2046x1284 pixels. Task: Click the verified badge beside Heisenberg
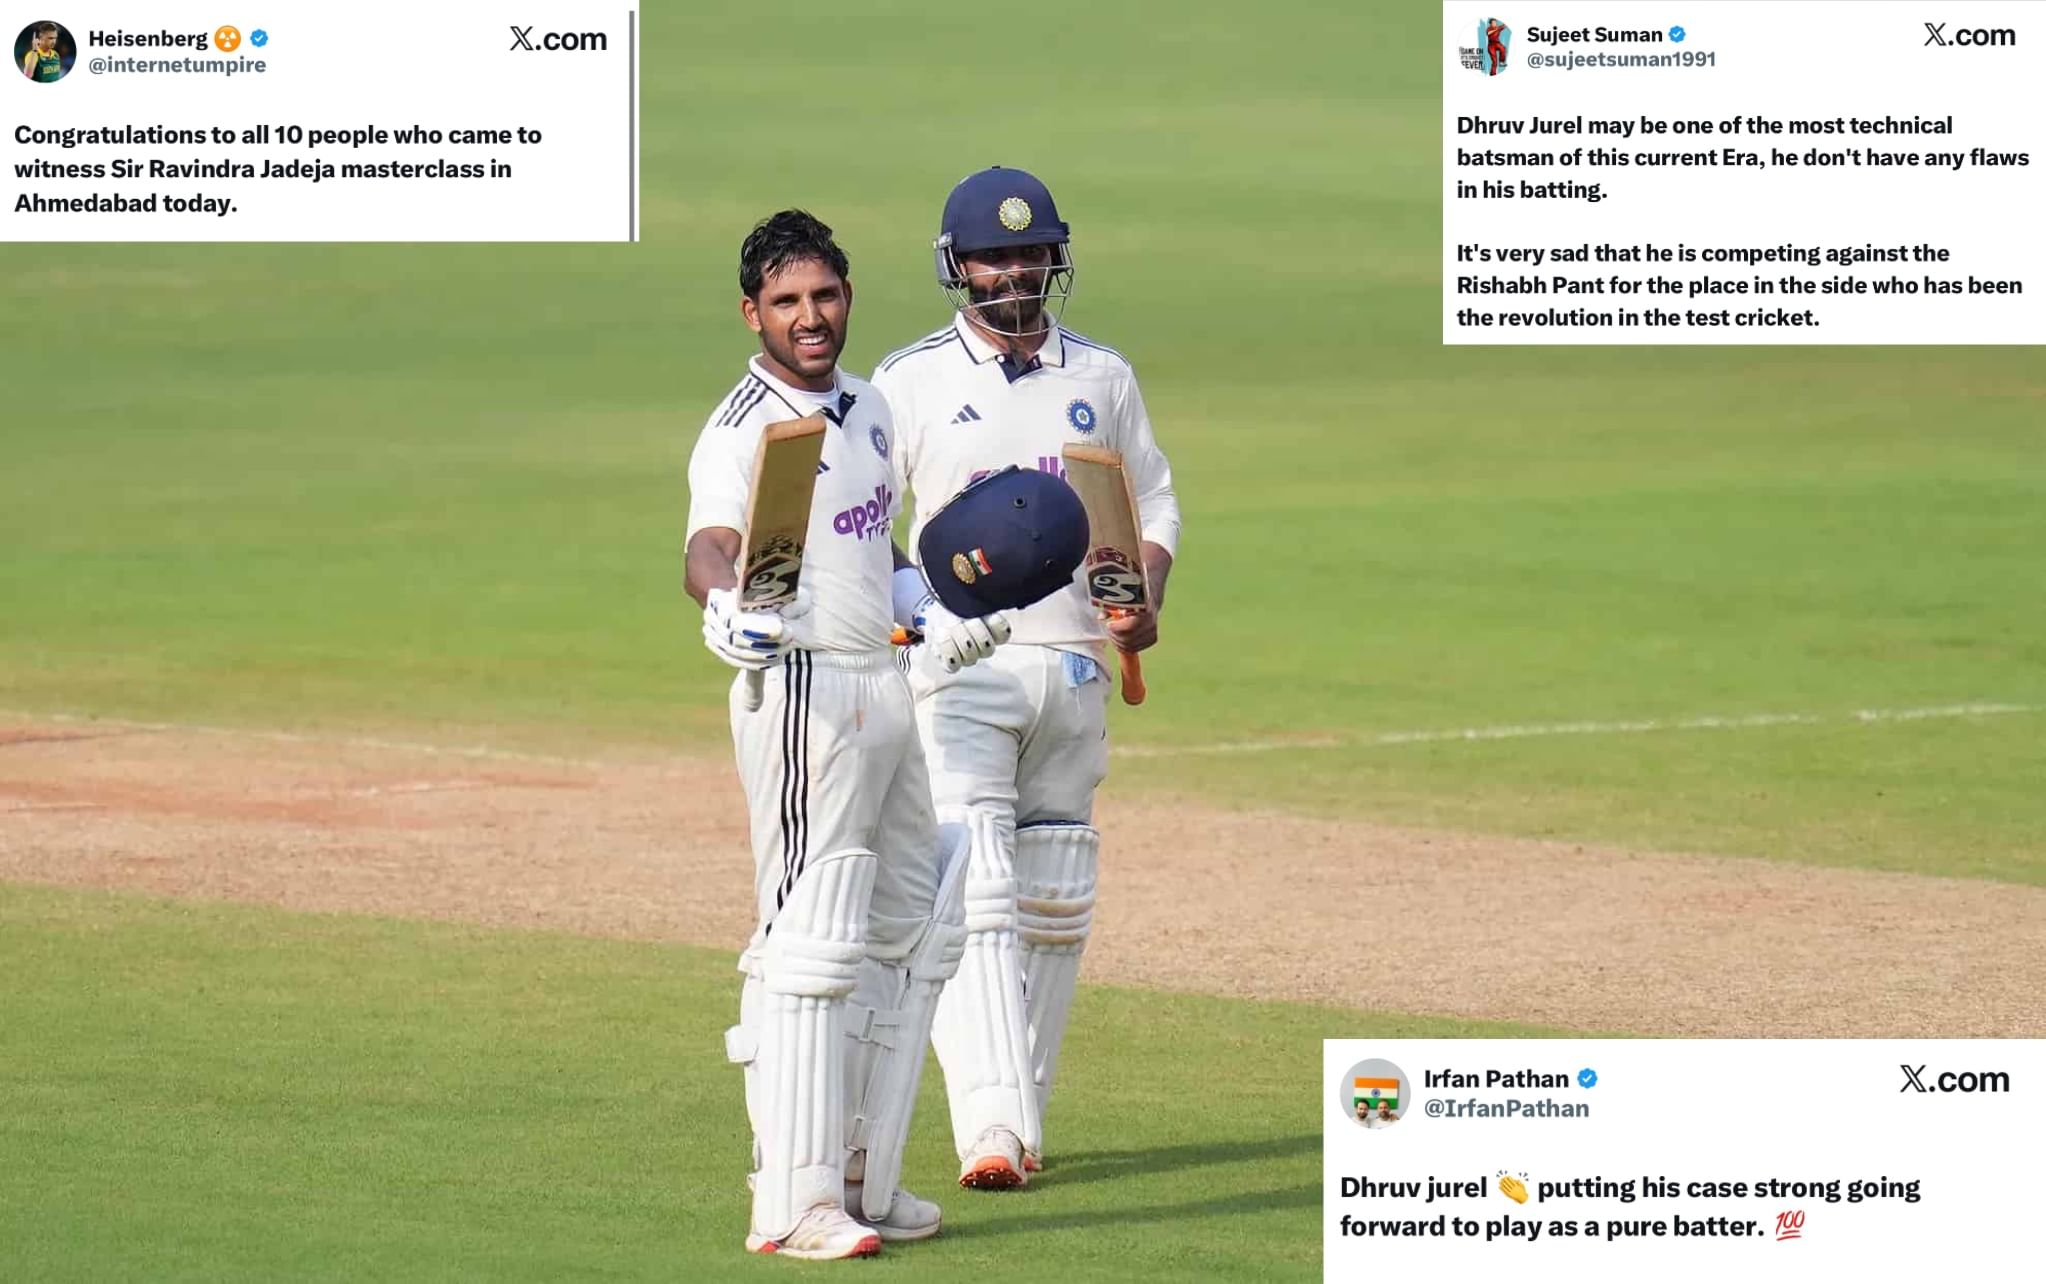pos(259,38)
